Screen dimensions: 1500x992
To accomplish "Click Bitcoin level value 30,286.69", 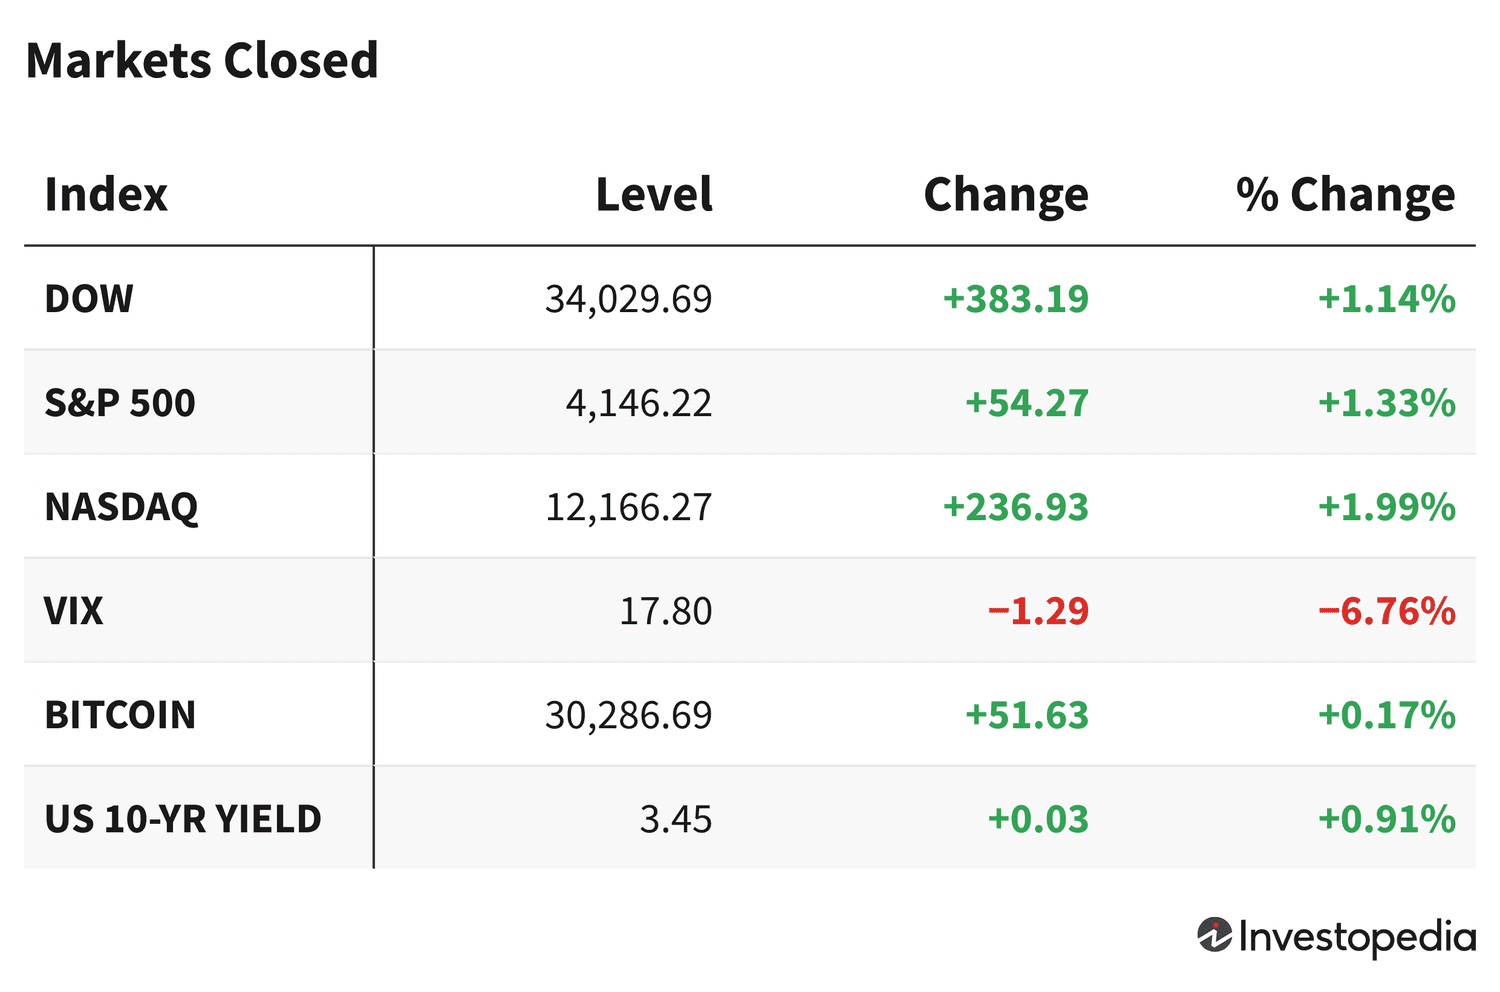I will click(x=628, y=715).
